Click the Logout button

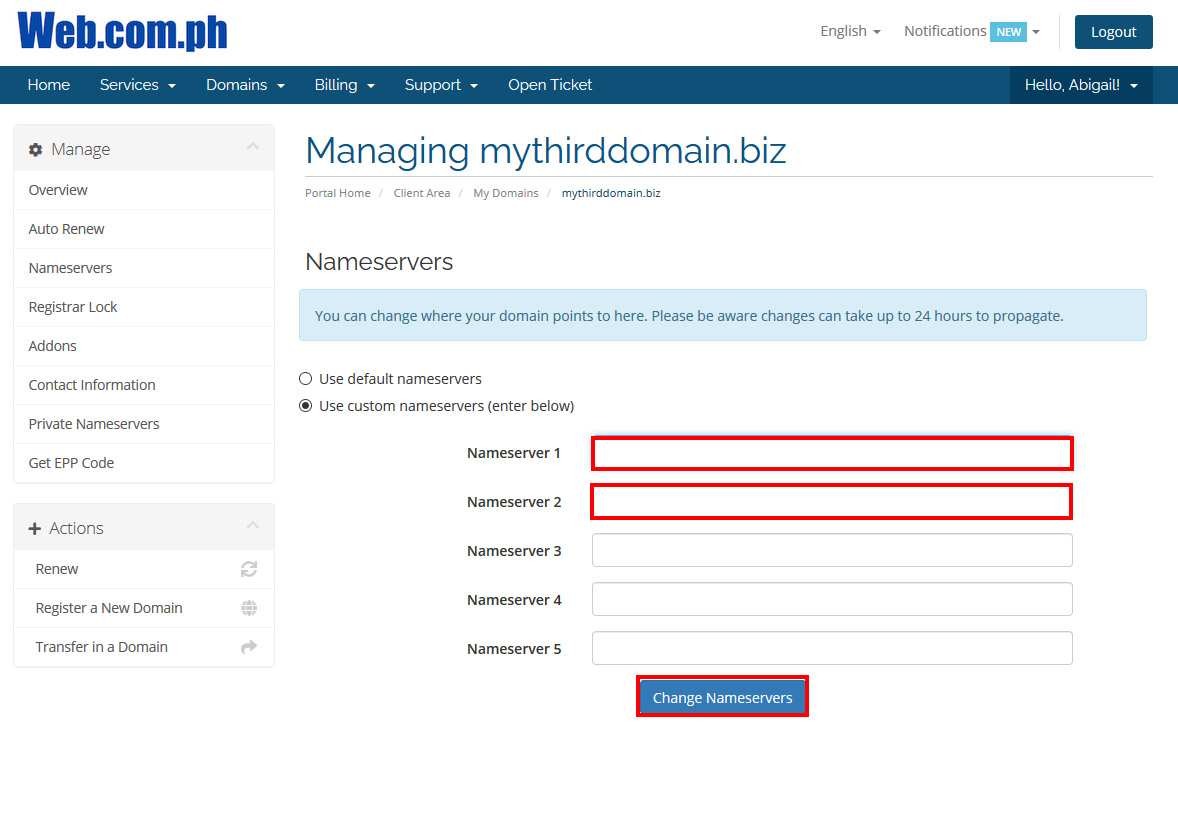(1113, 32)
